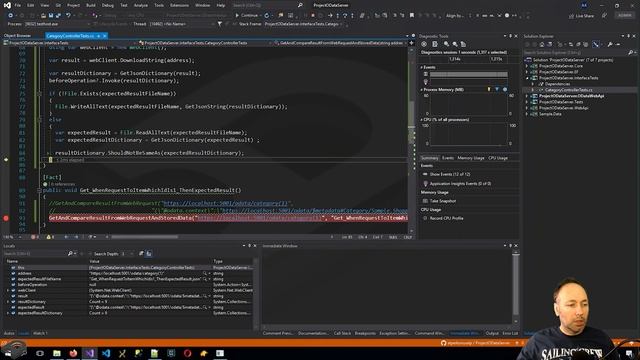Click the Step Over arrow icon

(345, 16)
